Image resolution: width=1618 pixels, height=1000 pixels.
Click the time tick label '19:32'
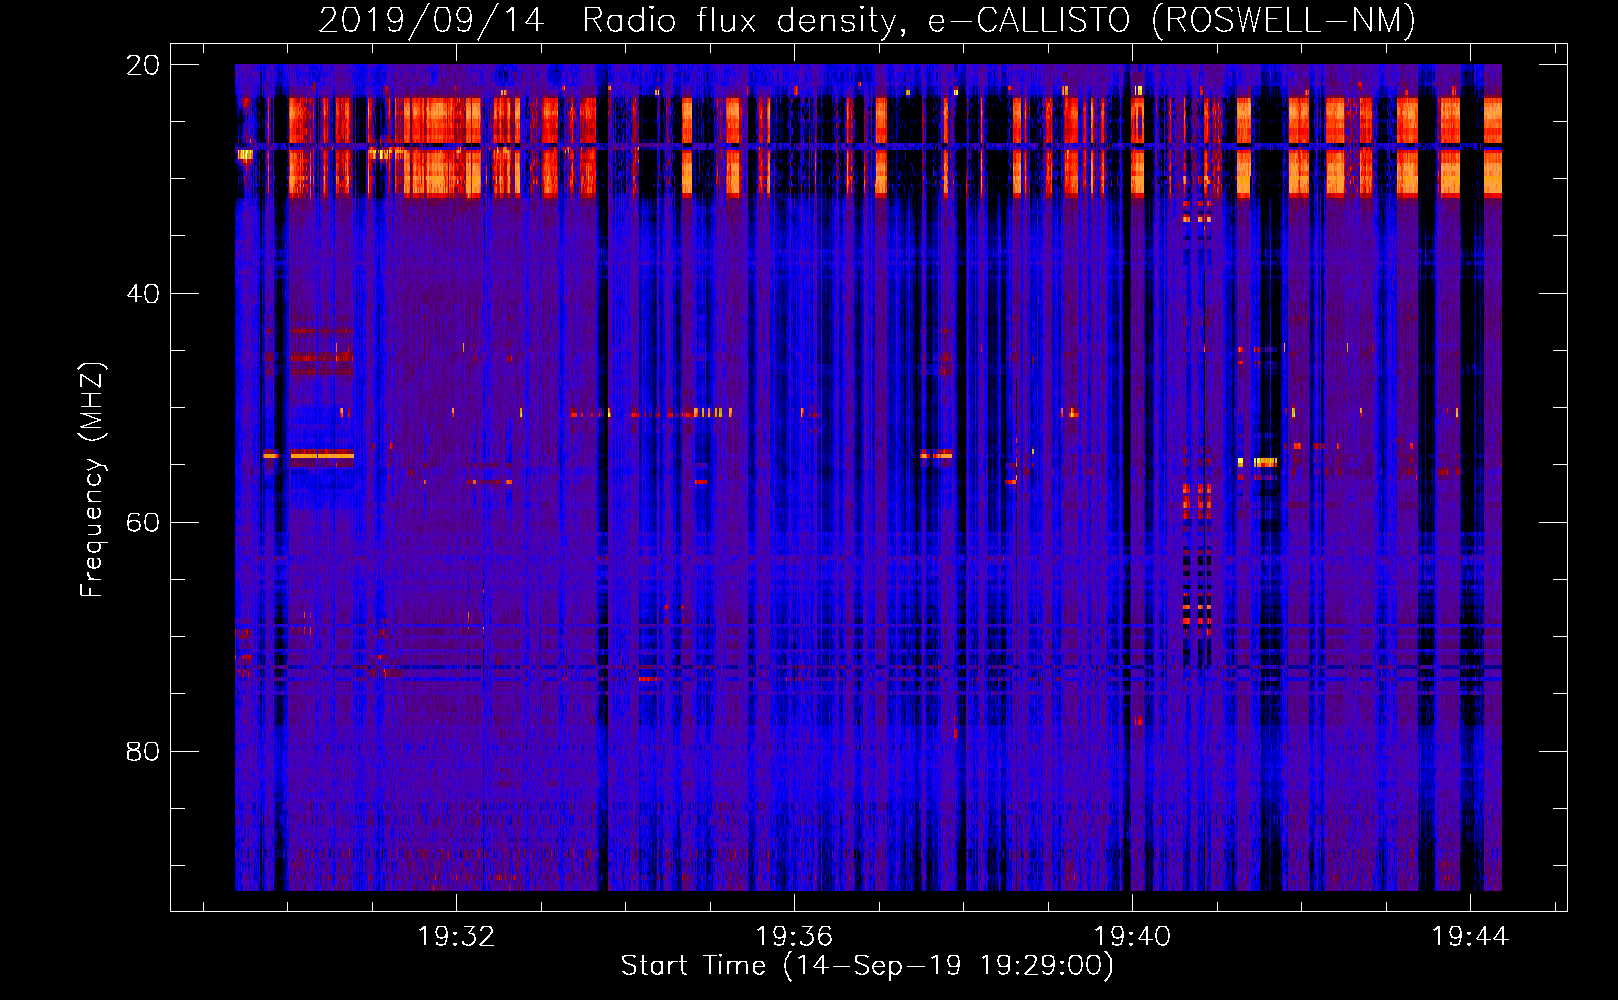456,937
